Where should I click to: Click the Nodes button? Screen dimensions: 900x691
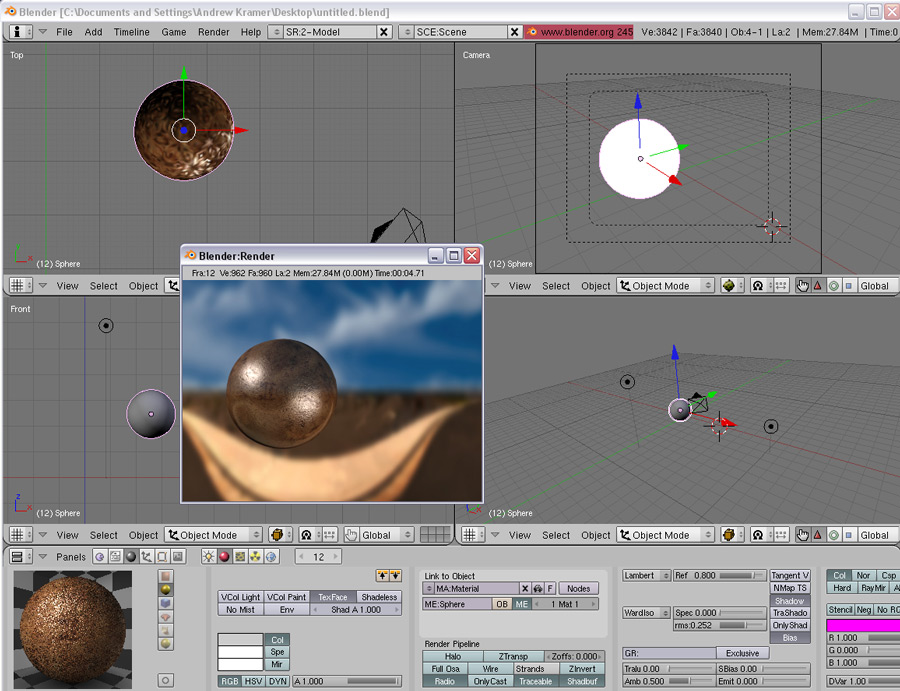pyautogui.click(x=579, y=589)
